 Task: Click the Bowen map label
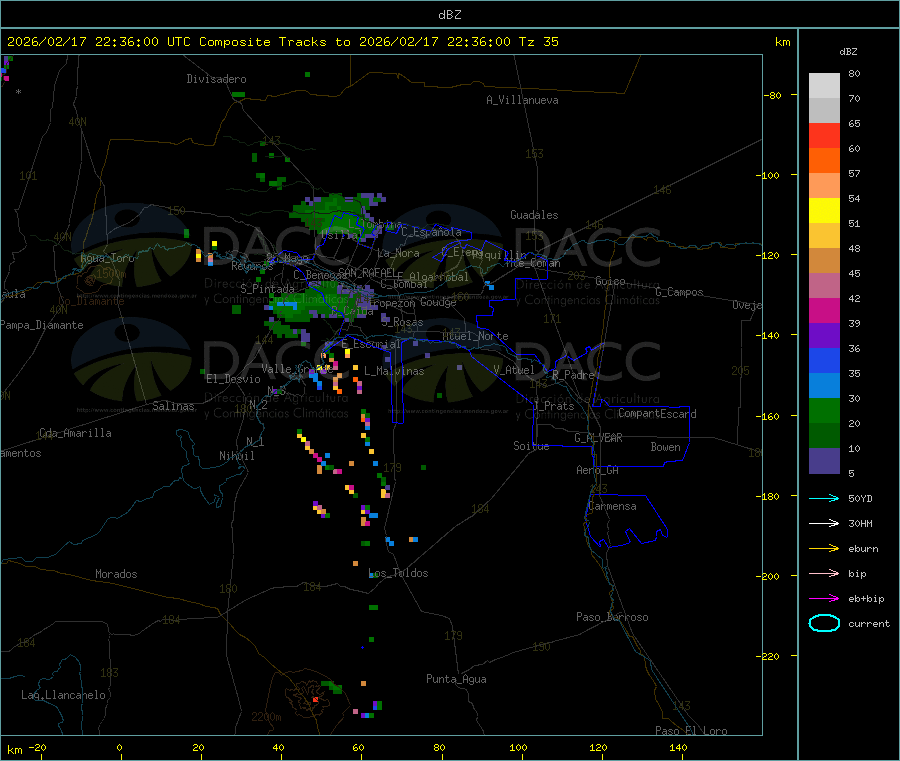click(x=665, y=447)
